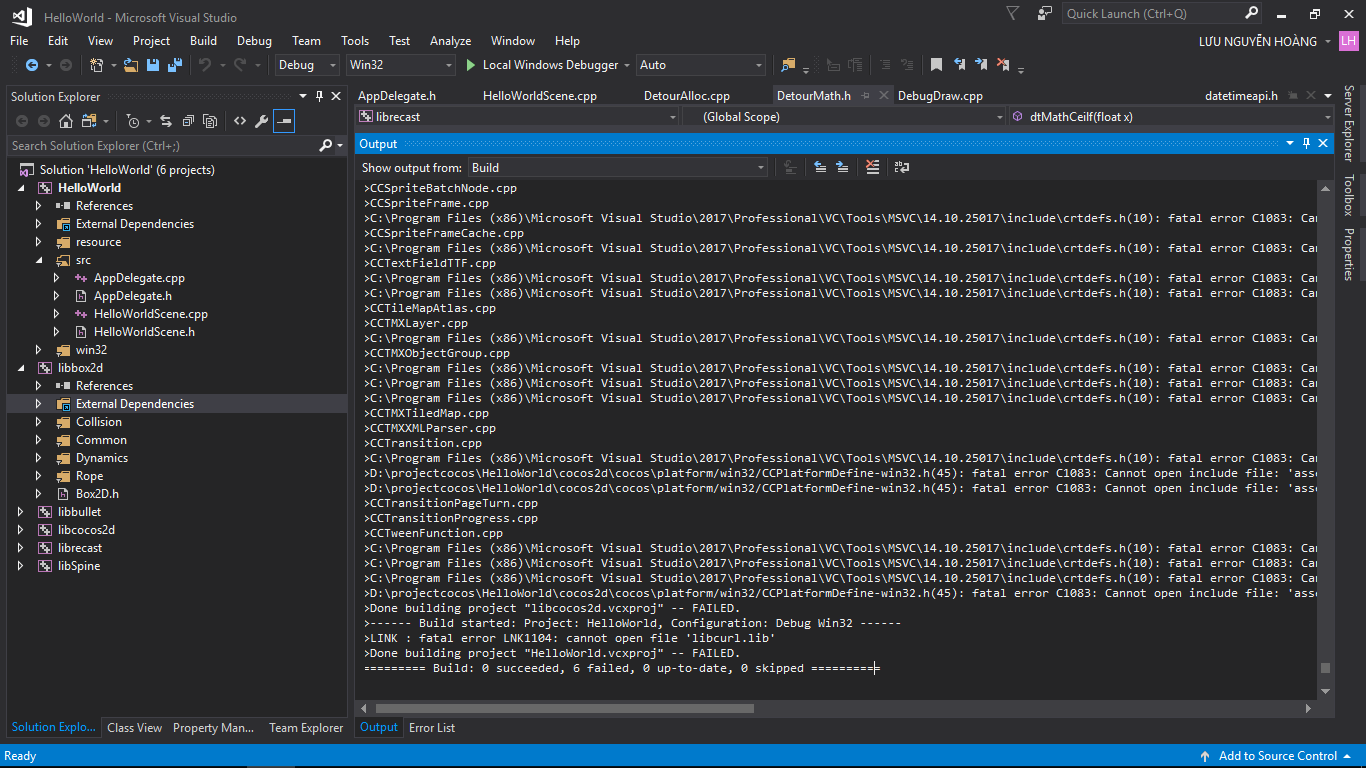Image resolution: width=1366 pixels, height=768 pixels.
Task: Expand the libSpine project node
Action: click(21, 566)
